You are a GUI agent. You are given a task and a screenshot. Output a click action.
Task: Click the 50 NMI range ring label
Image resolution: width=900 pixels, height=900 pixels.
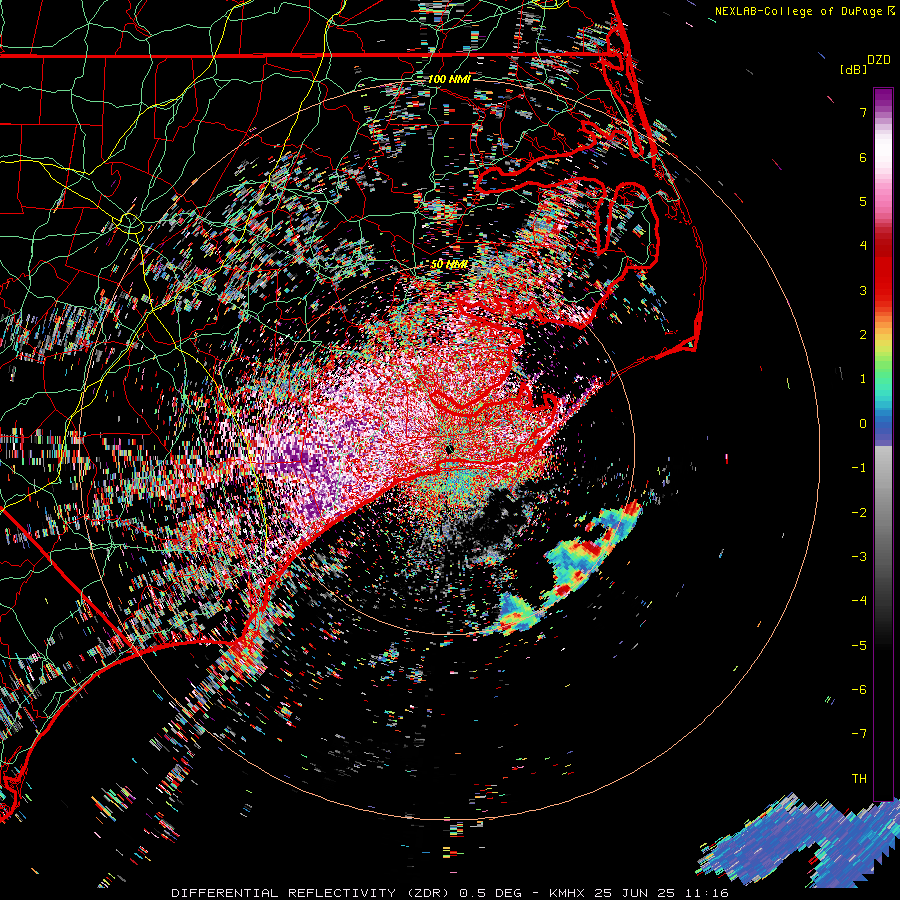[449, 264]
